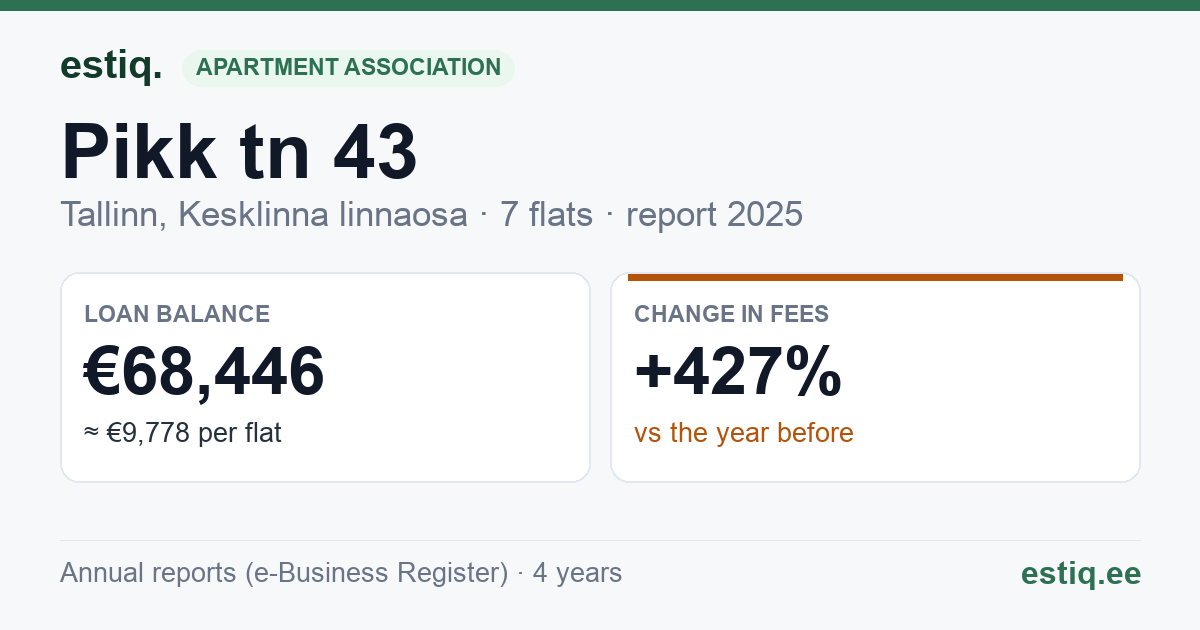The width and height of the screenshot is (1200, 630).
Task: Open the estiq.ee link
Action: point(1081,573)
